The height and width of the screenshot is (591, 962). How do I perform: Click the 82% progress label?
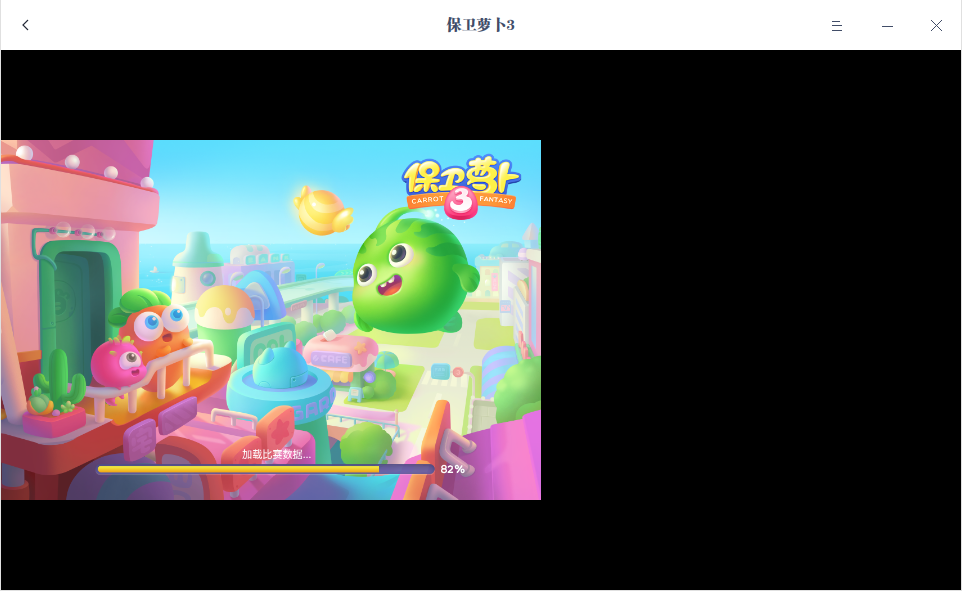(x=452, y=467)
